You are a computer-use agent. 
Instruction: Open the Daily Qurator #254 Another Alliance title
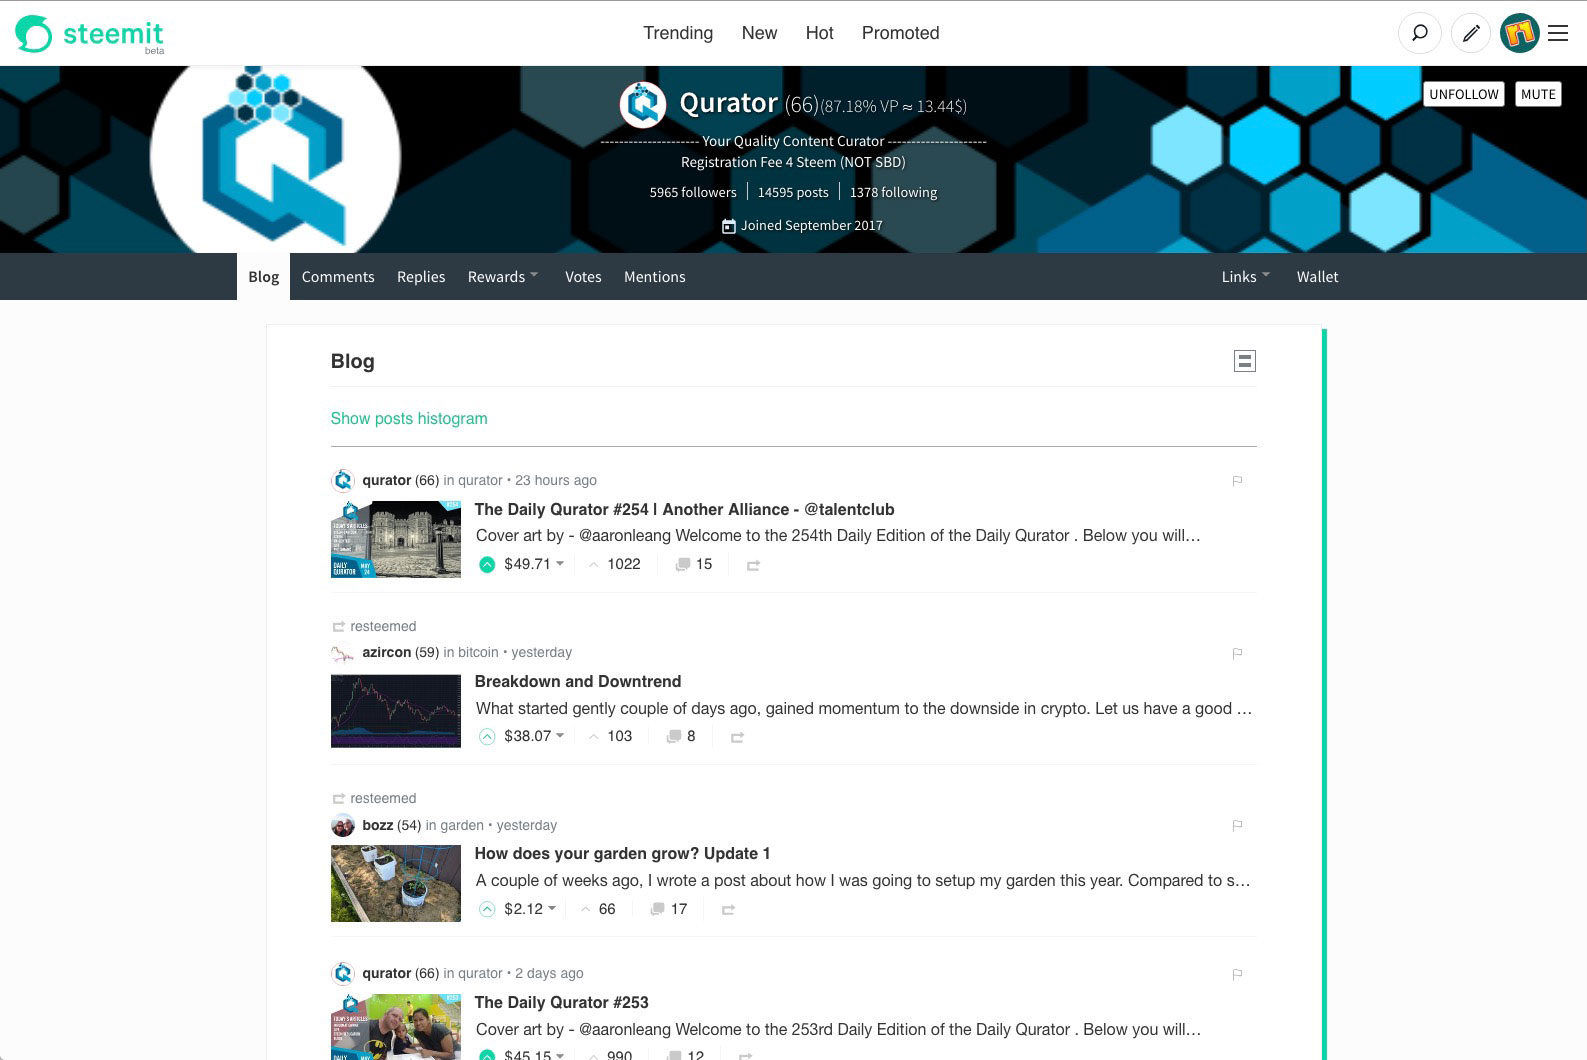684,509
